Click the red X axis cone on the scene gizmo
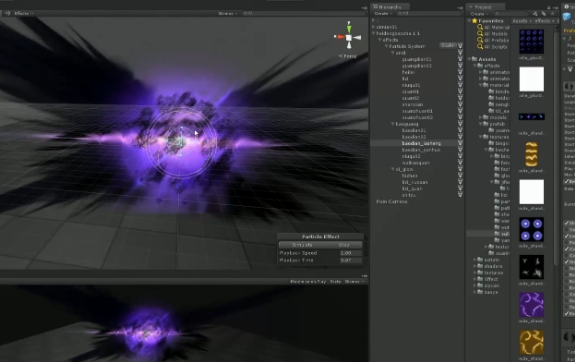 point(341,37)
